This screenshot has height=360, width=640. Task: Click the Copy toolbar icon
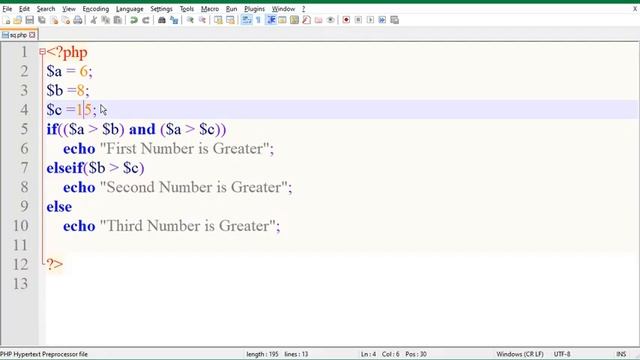click(106, 20)
